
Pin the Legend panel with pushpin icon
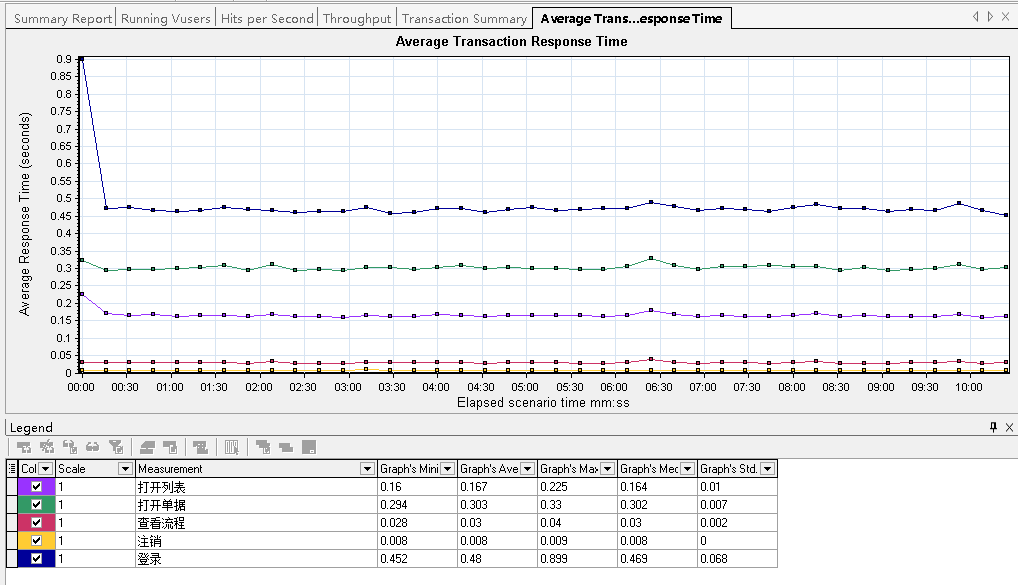pos(993,427)
